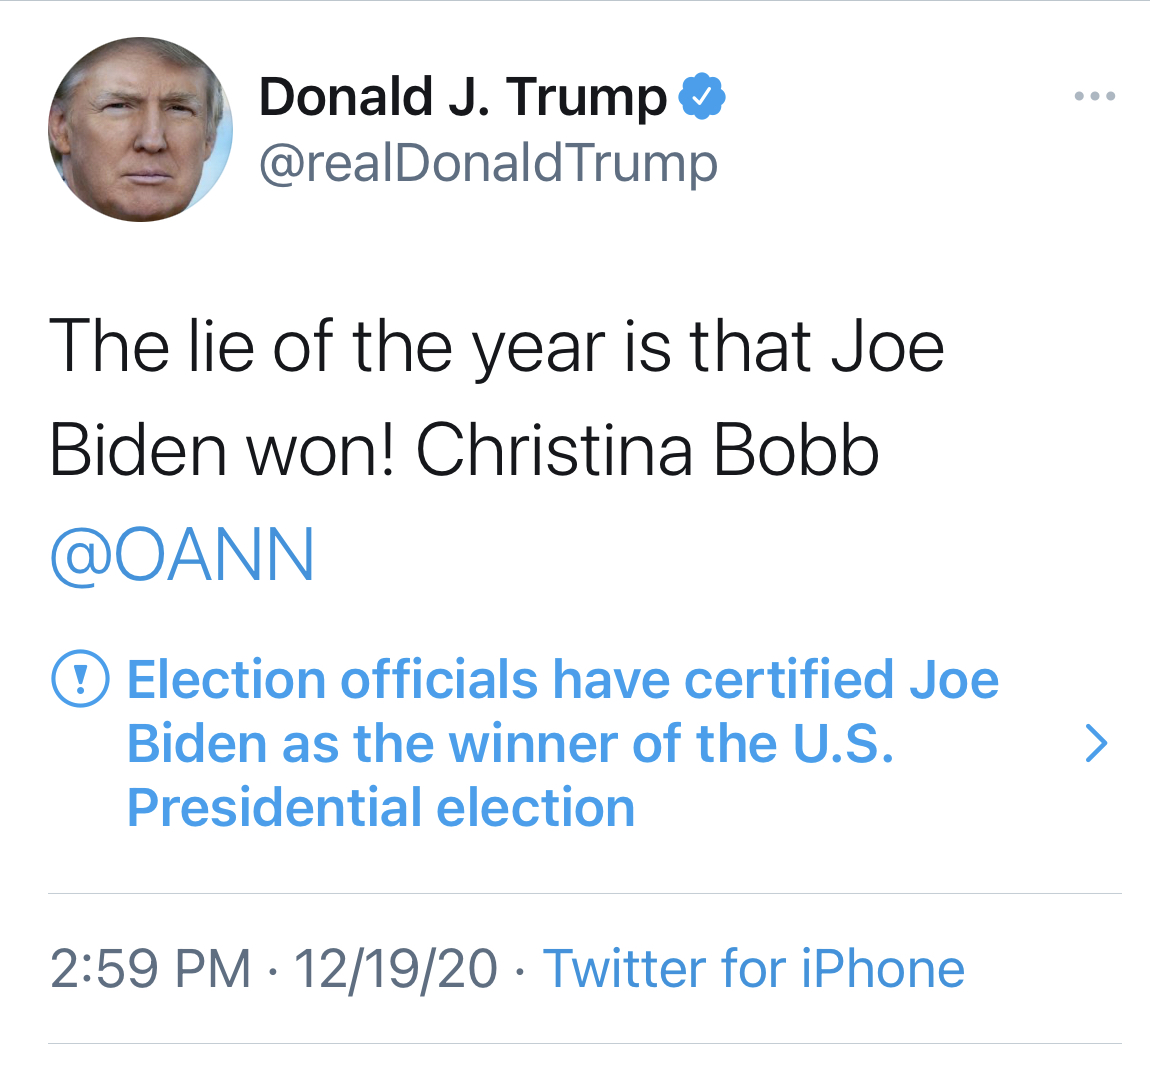
Task: Open the @OANN mention link
Action: pyautogui.click(x=182, y=554)
